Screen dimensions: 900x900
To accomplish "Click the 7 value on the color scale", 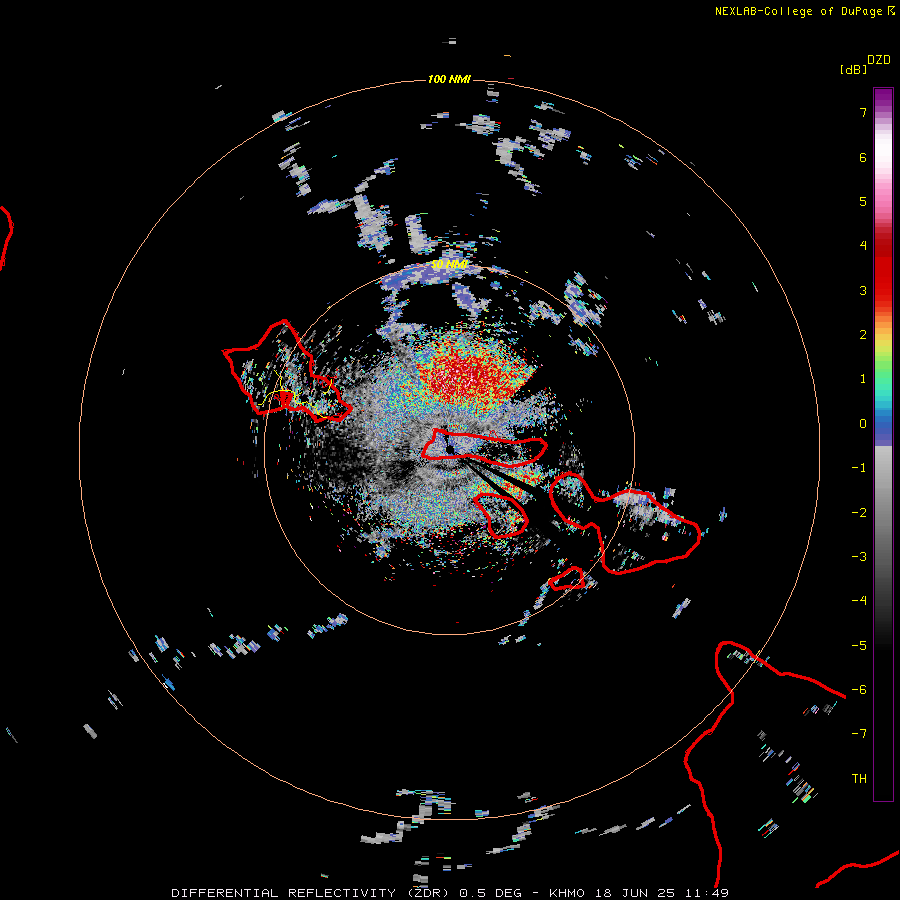I will [863, 112].
